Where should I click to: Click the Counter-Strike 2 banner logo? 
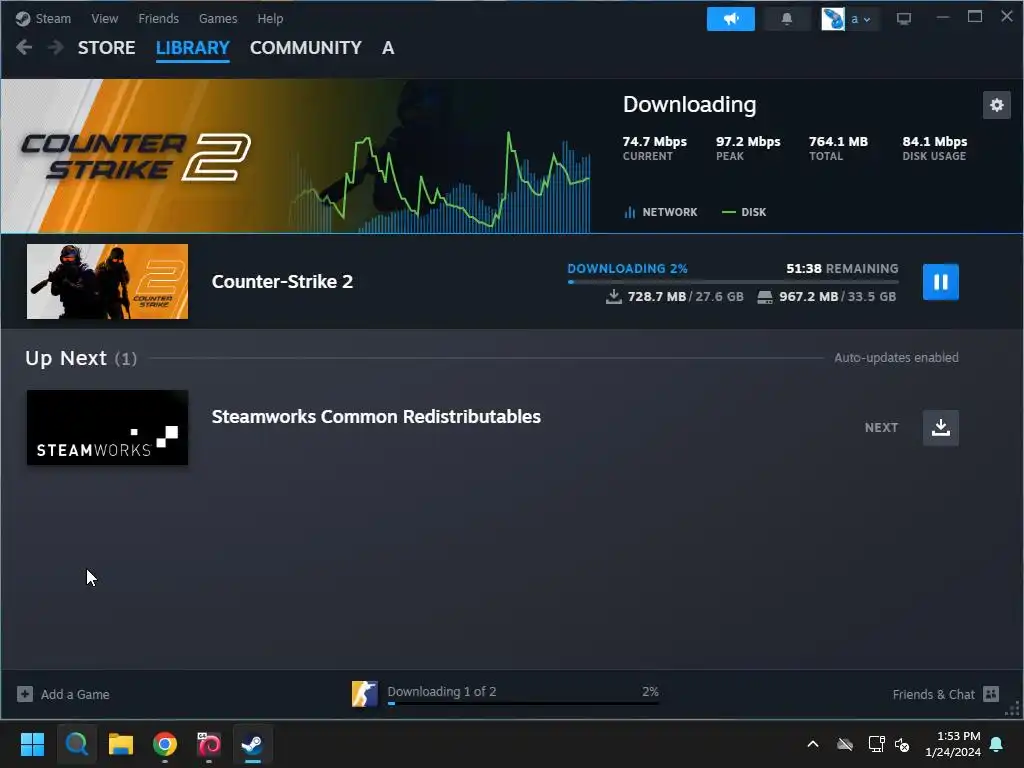coord(136,157)
